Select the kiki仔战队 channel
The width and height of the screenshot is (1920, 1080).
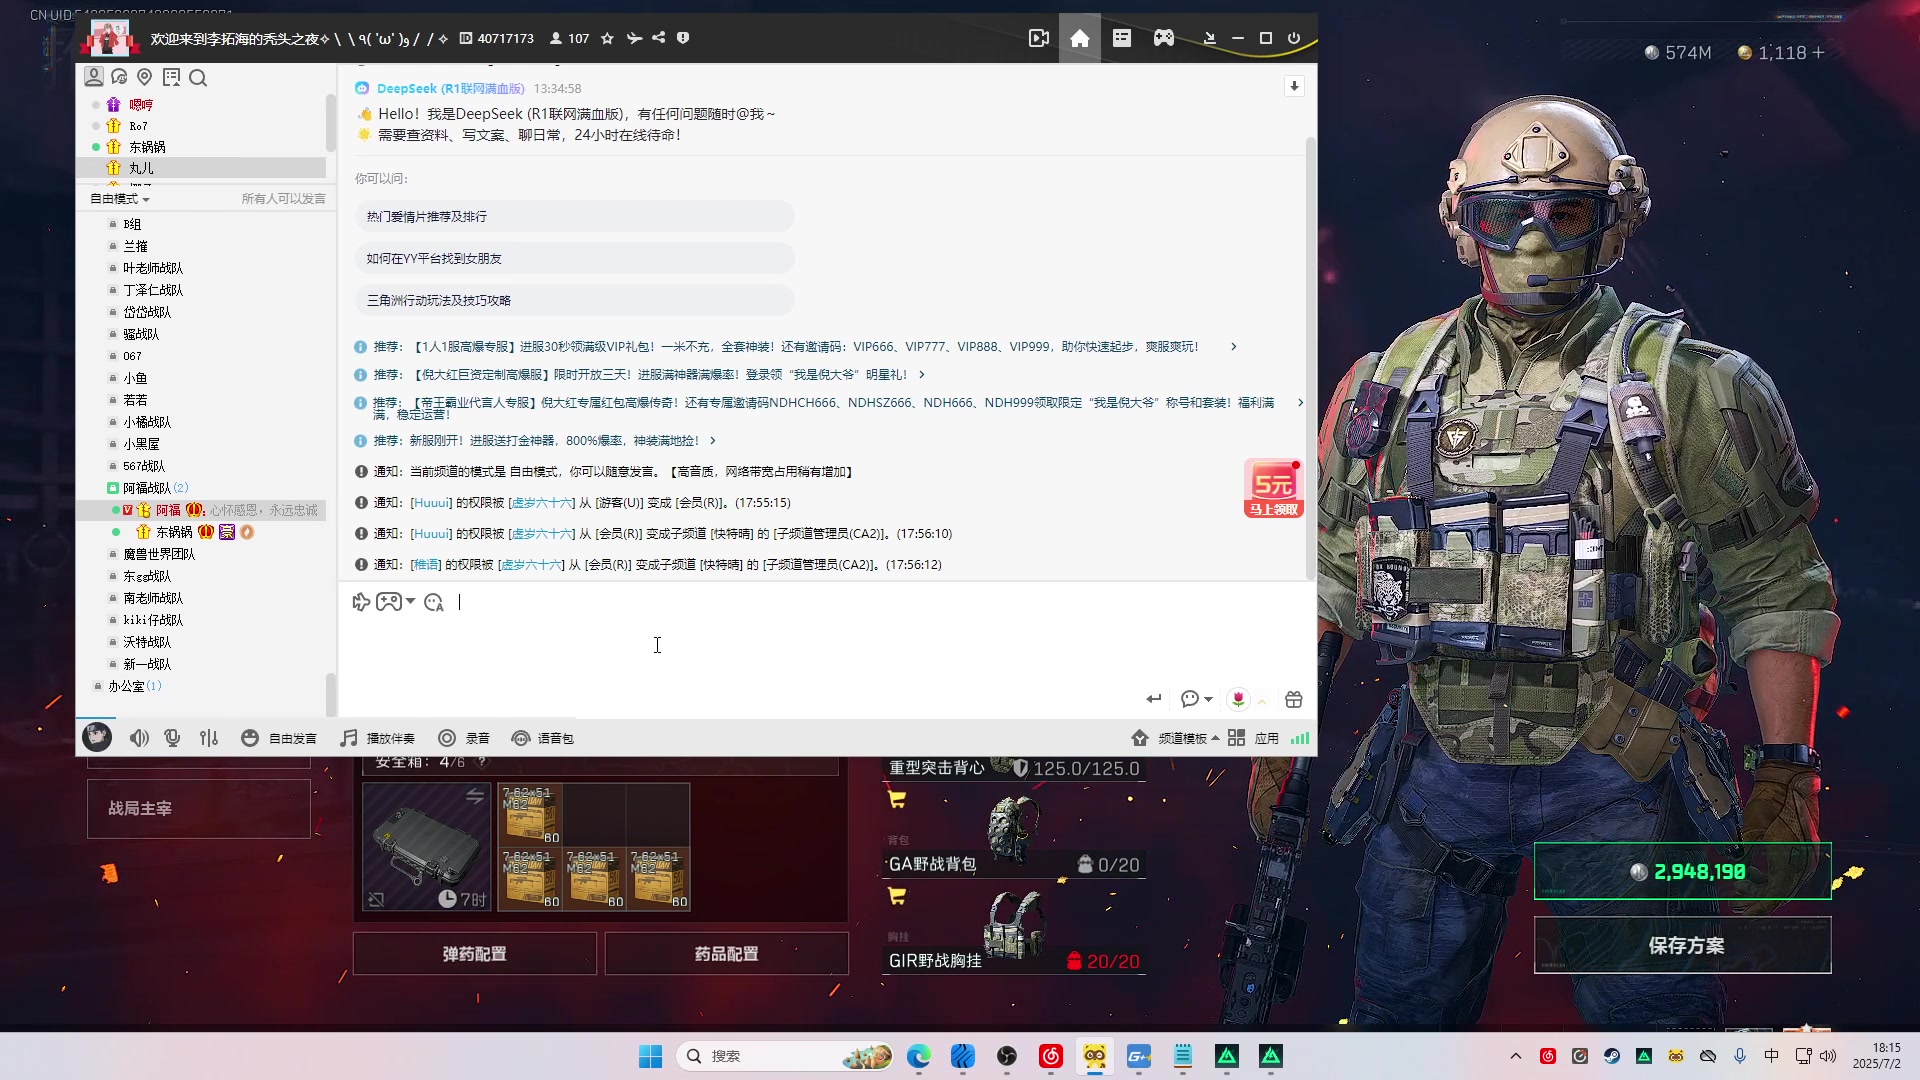(153, 620)
